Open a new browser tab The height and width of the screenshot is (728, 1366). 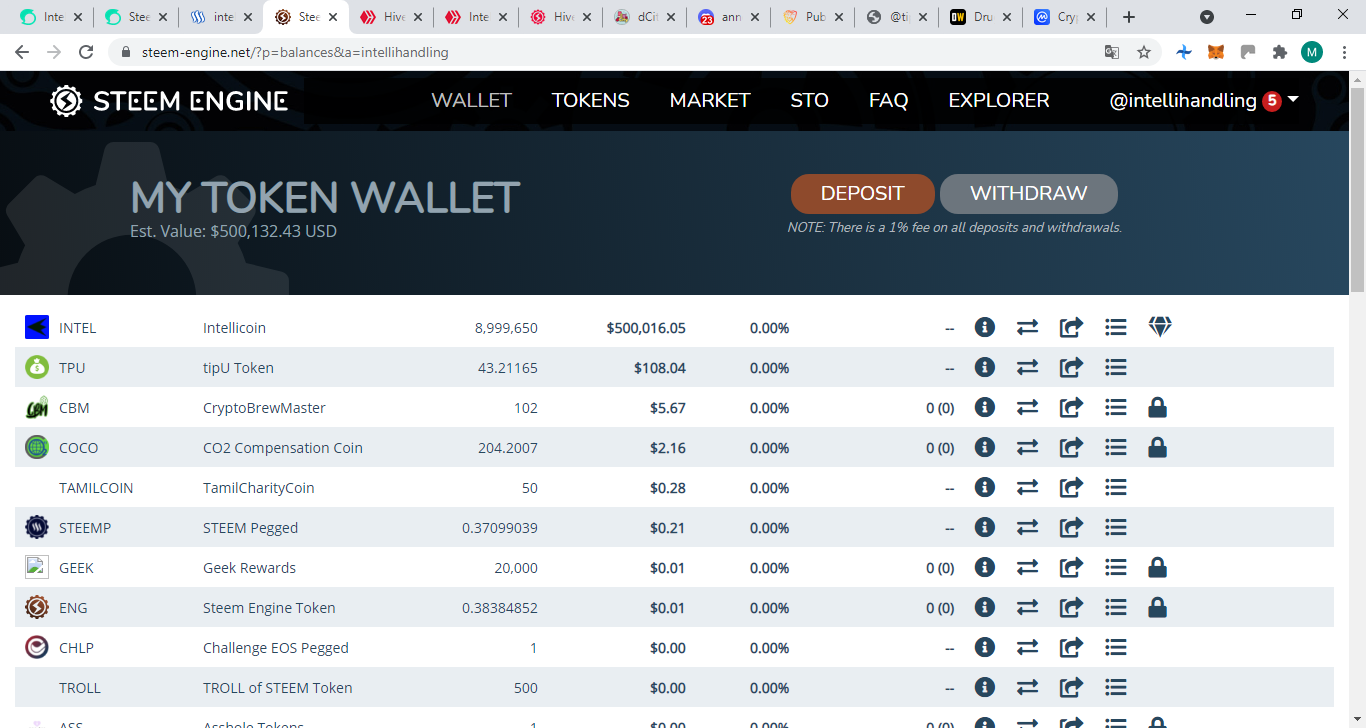point(1129,17)
